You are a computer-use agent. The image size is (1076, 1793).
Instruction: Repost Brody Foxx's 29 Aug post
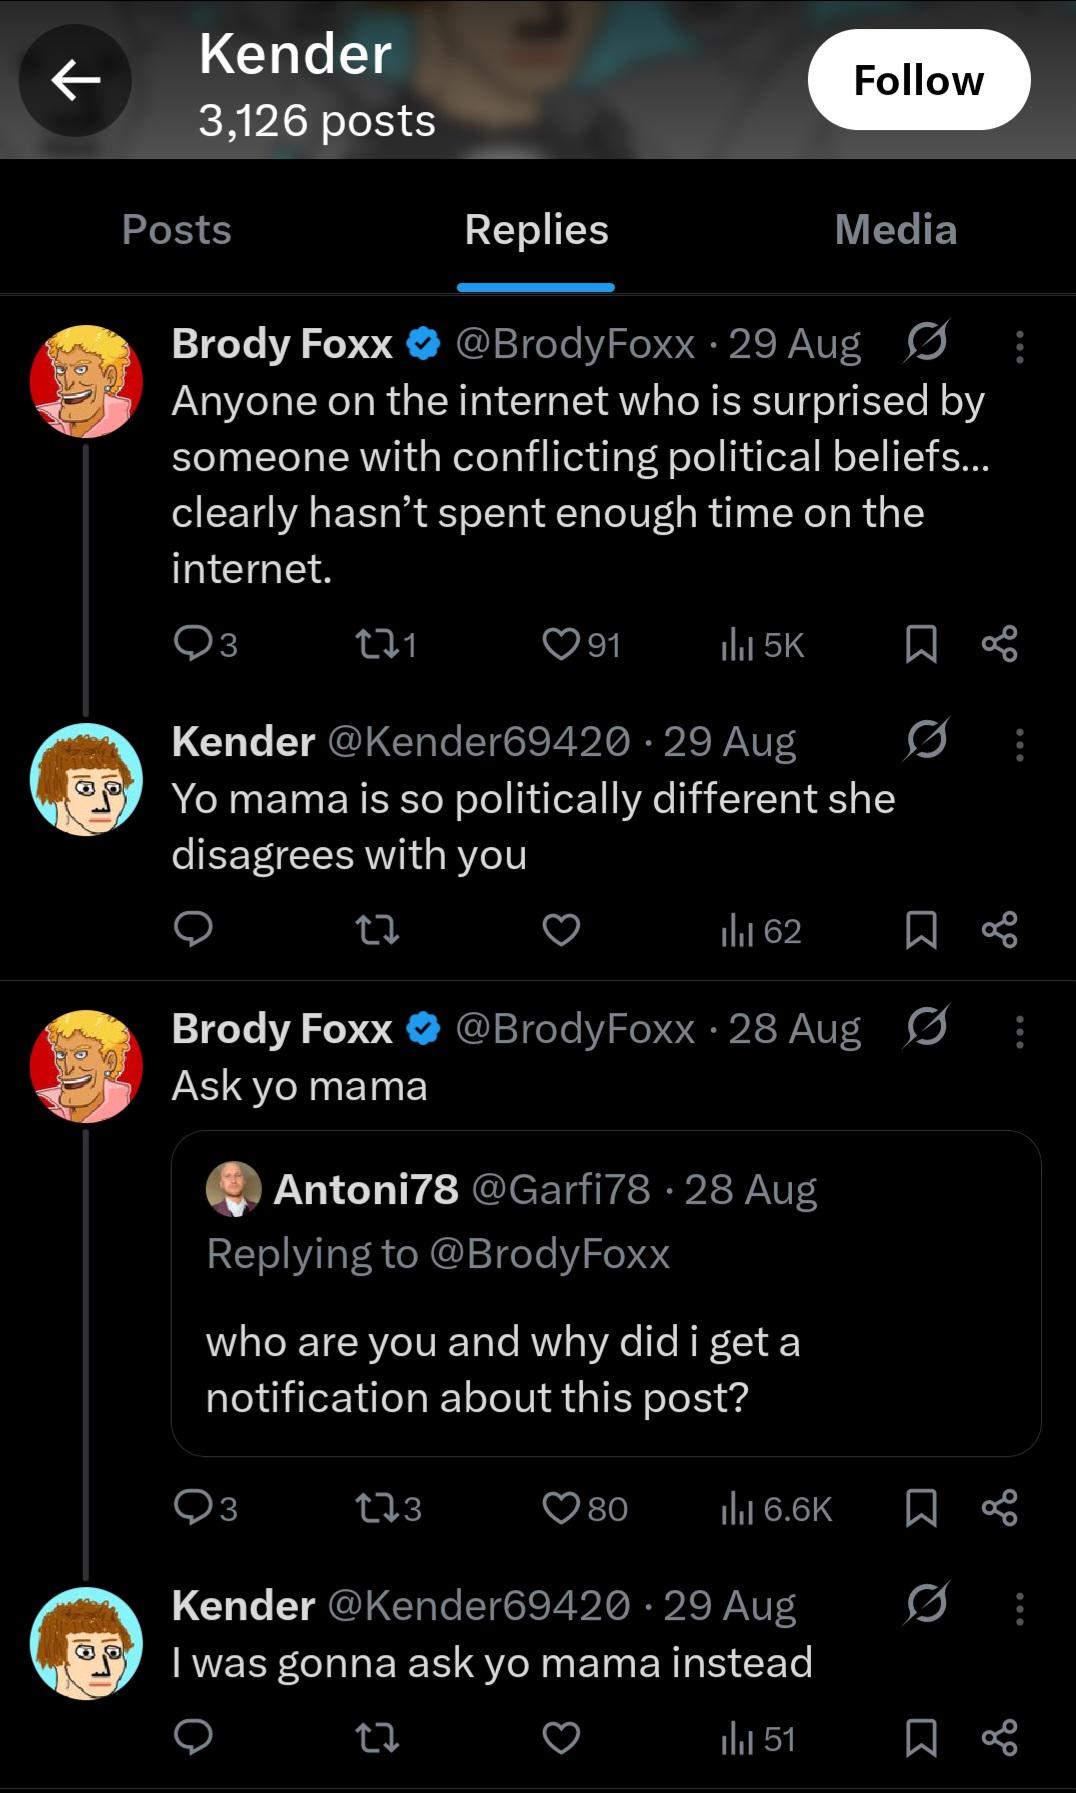[x=386, y=645]
